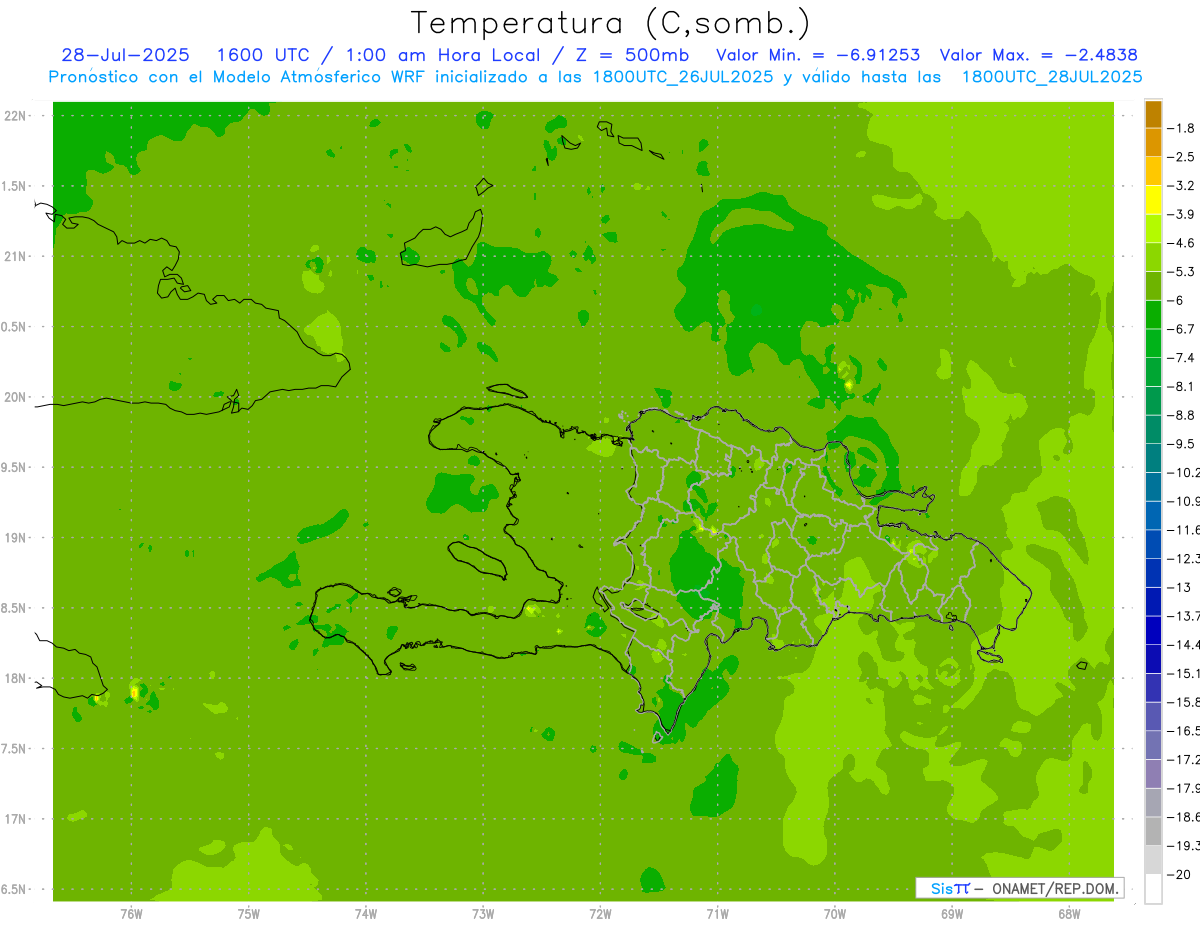Image resolution: width=1200 pixels, height=927 pixels.
Task: Click the -1.8 colorbar value
Action: 1181,128
